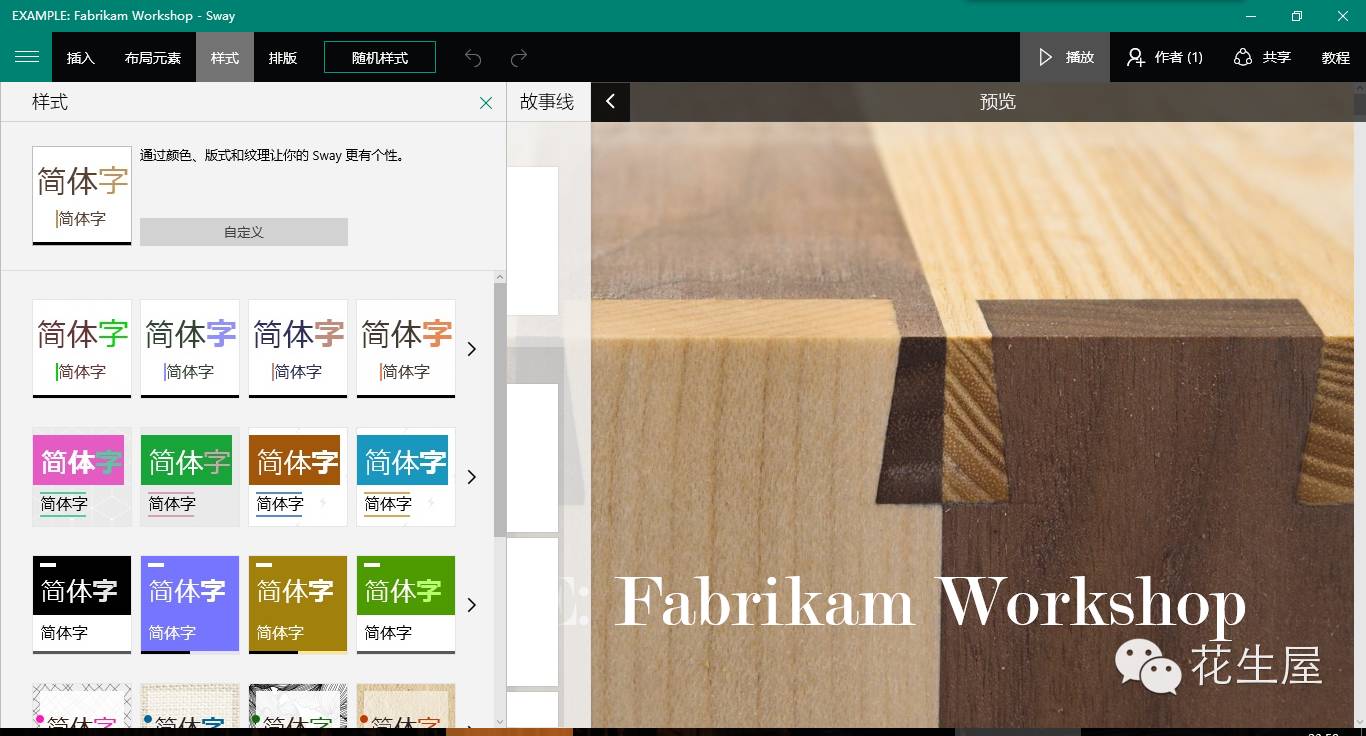The height and width of the screenshot is (736, 1366).
Task: Click the 自定义 button
Action: point(244,232)
